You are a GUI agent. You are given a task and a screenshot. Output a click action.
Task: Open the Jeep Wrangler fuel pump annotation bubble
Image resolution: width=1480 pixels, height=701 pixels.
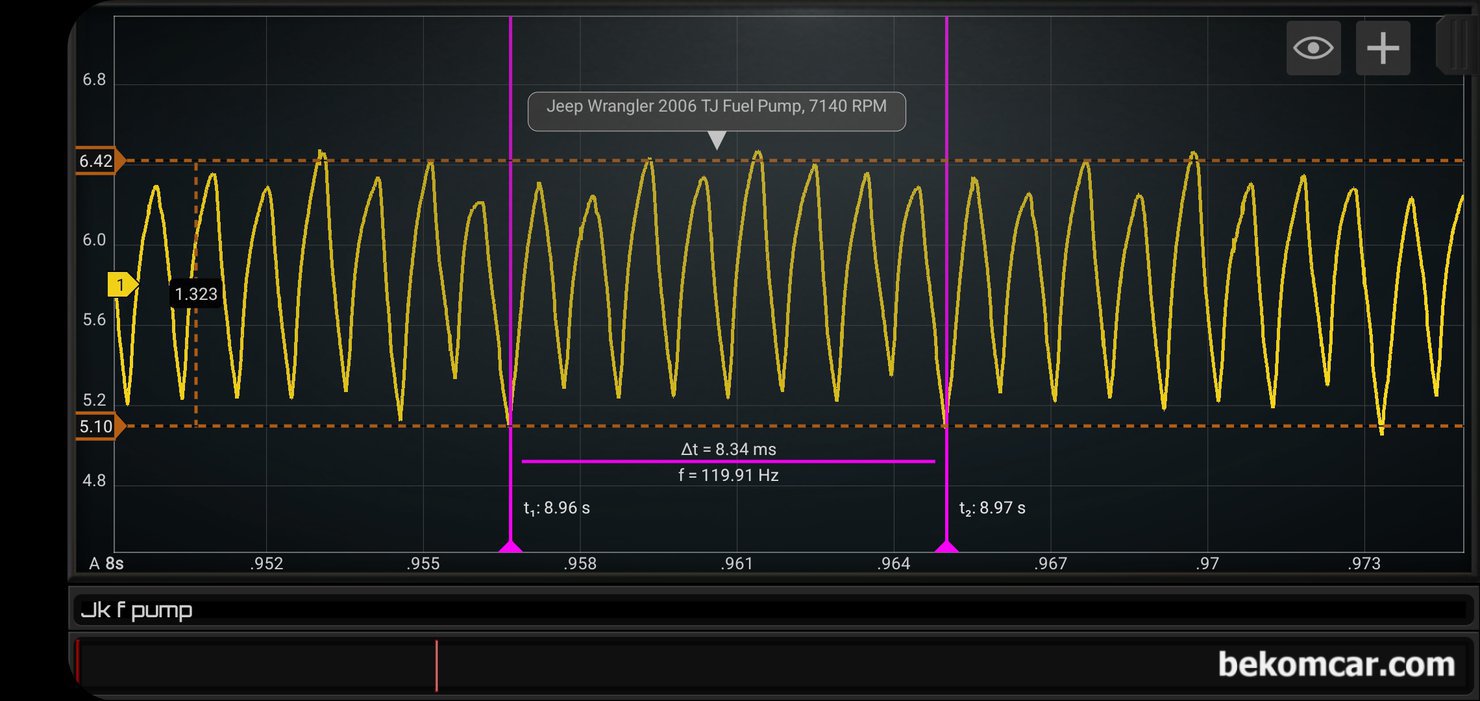click(716, 106)
